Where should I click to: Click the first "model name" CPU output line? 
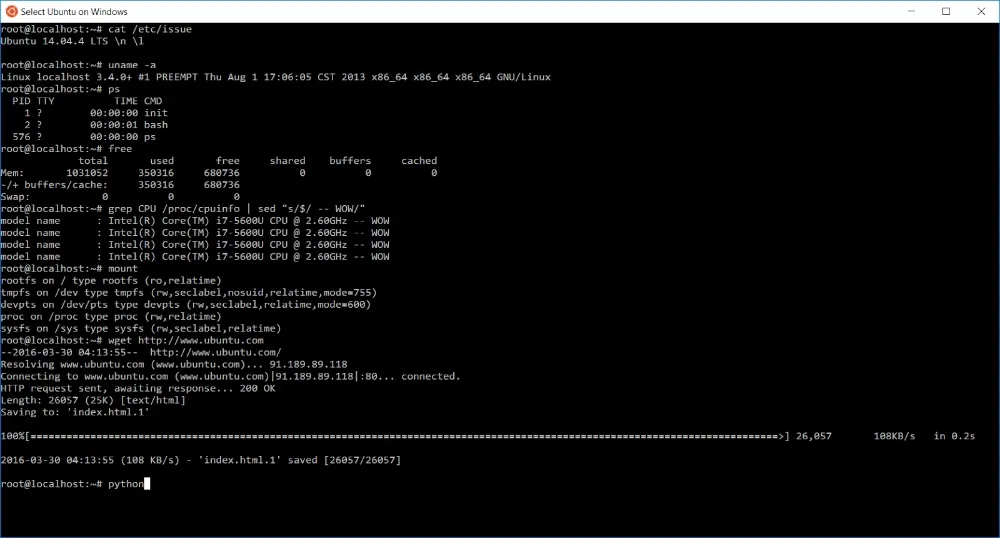(195, 221)
